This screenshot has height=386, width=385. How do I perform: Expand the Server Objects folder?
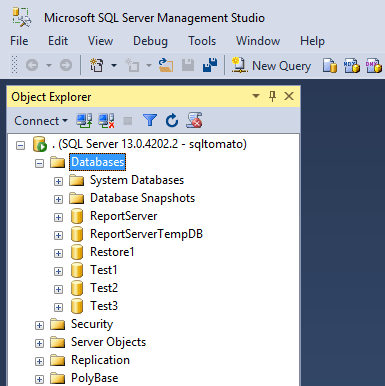[x=39, y=344]
